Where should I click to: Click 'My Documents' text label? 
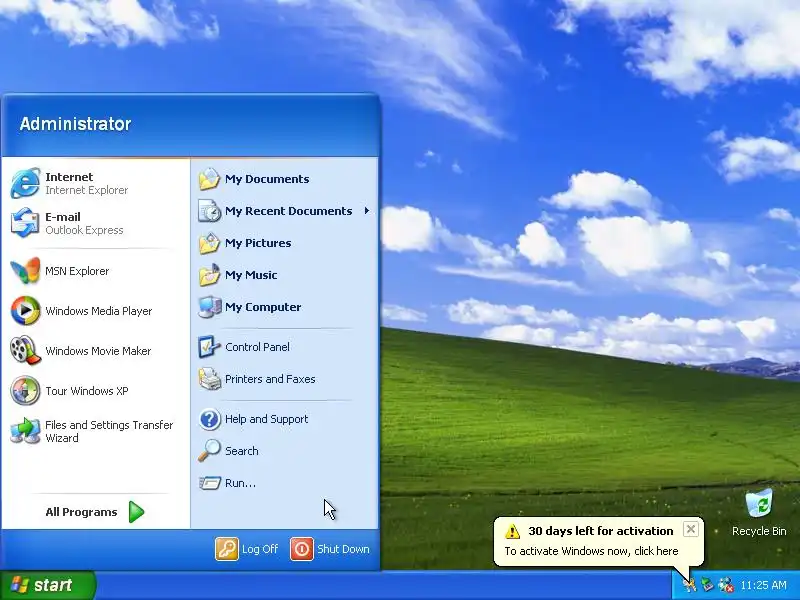tap(267, 179)
